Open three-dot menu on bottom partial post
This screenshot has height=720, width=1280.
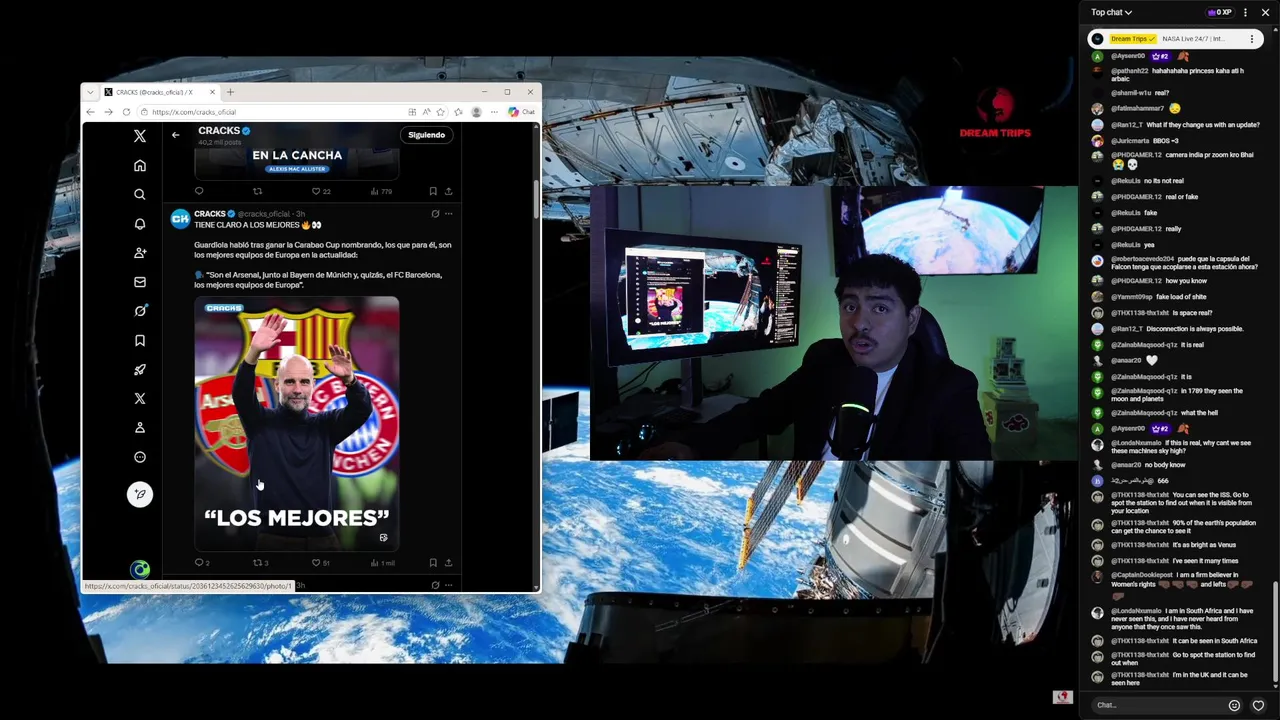click(x=448, y=585)
